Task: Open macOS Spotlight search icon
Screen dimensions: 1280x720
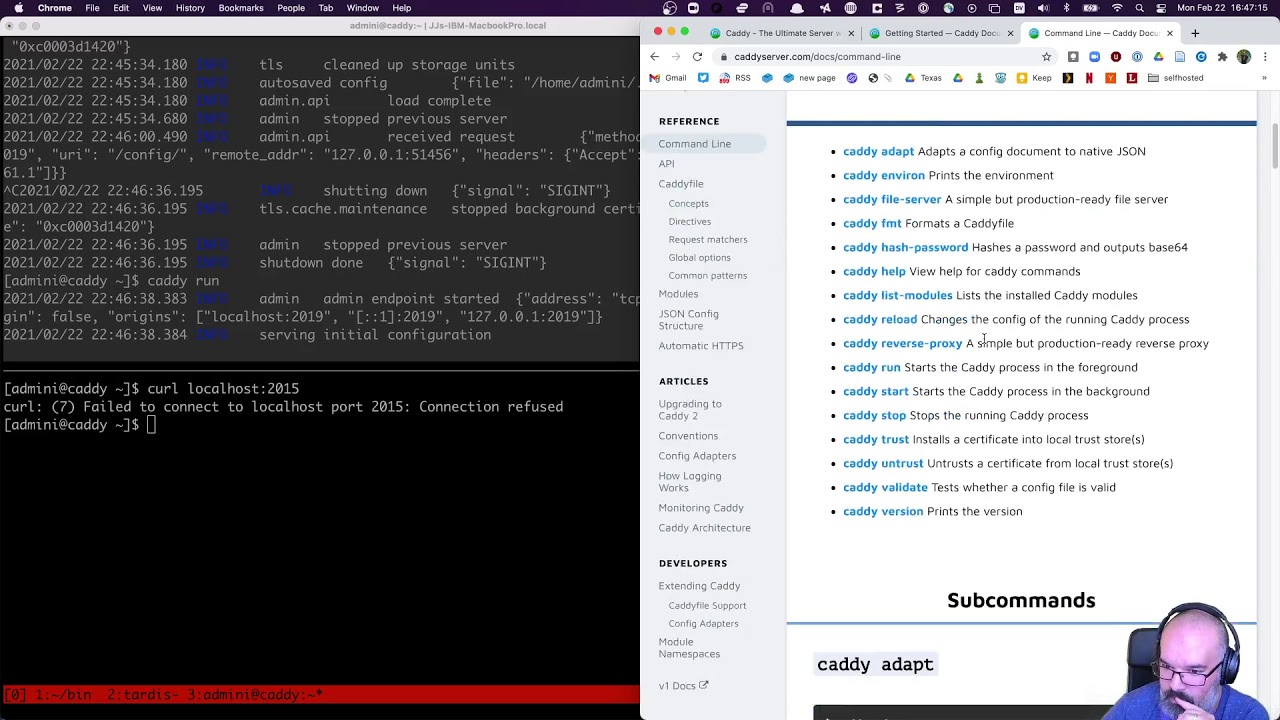Action: click(x=1139, y=8)
